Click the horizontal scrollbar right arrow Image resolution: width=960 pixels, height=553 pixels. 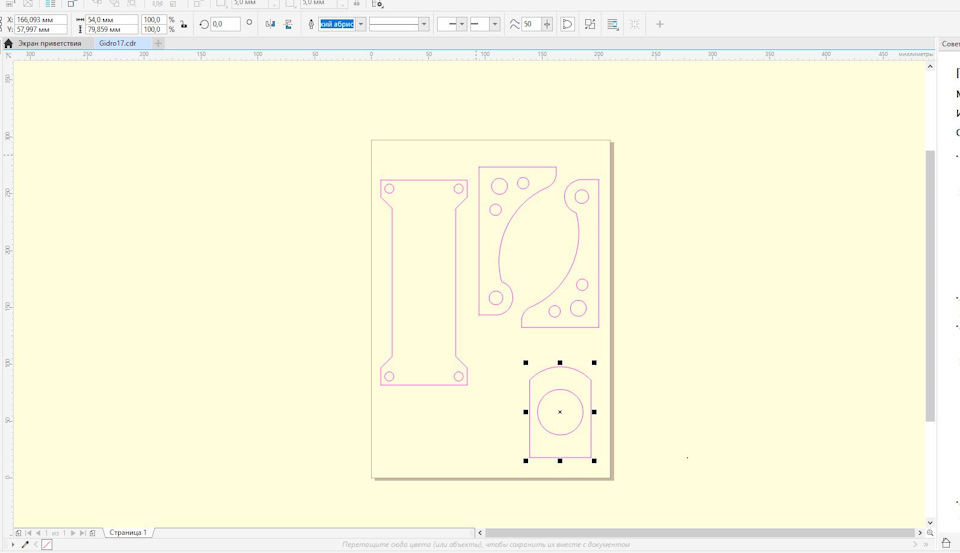coord(920,533)
